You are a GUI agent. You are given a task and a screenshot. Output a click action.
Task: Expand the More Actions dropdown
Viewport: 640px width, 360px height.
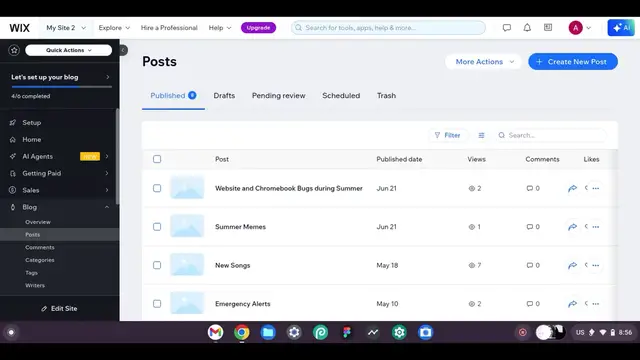484,62
